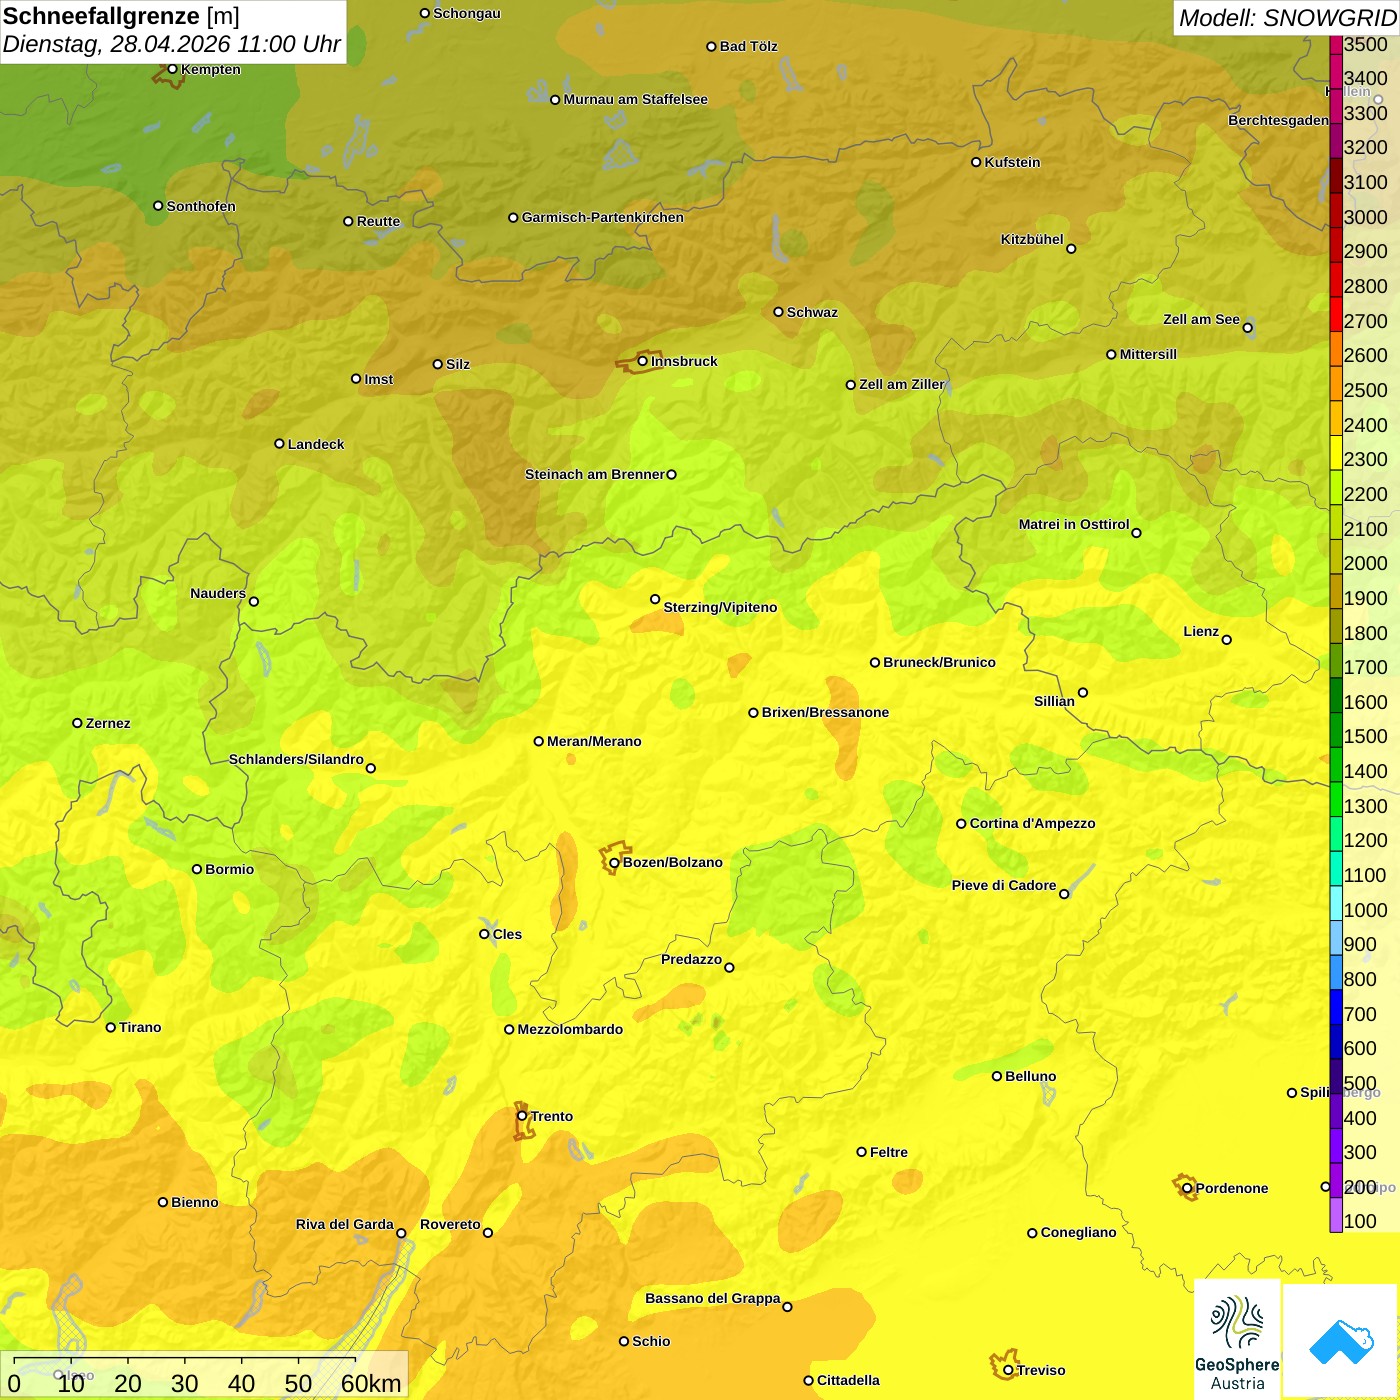Click the 'Schongau' label
Screen dimensions: 1400x1400
point(467,13)
